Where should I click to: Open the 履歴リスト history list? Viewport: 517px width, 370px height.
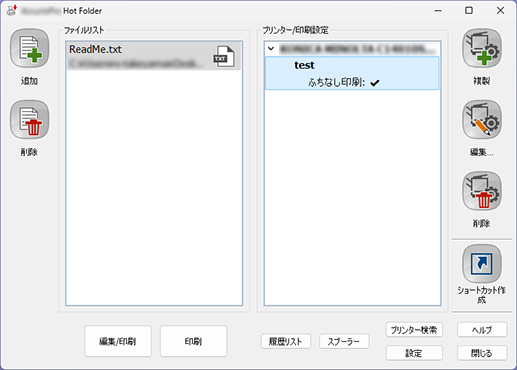pyautogui.click(x=286, y=341)
